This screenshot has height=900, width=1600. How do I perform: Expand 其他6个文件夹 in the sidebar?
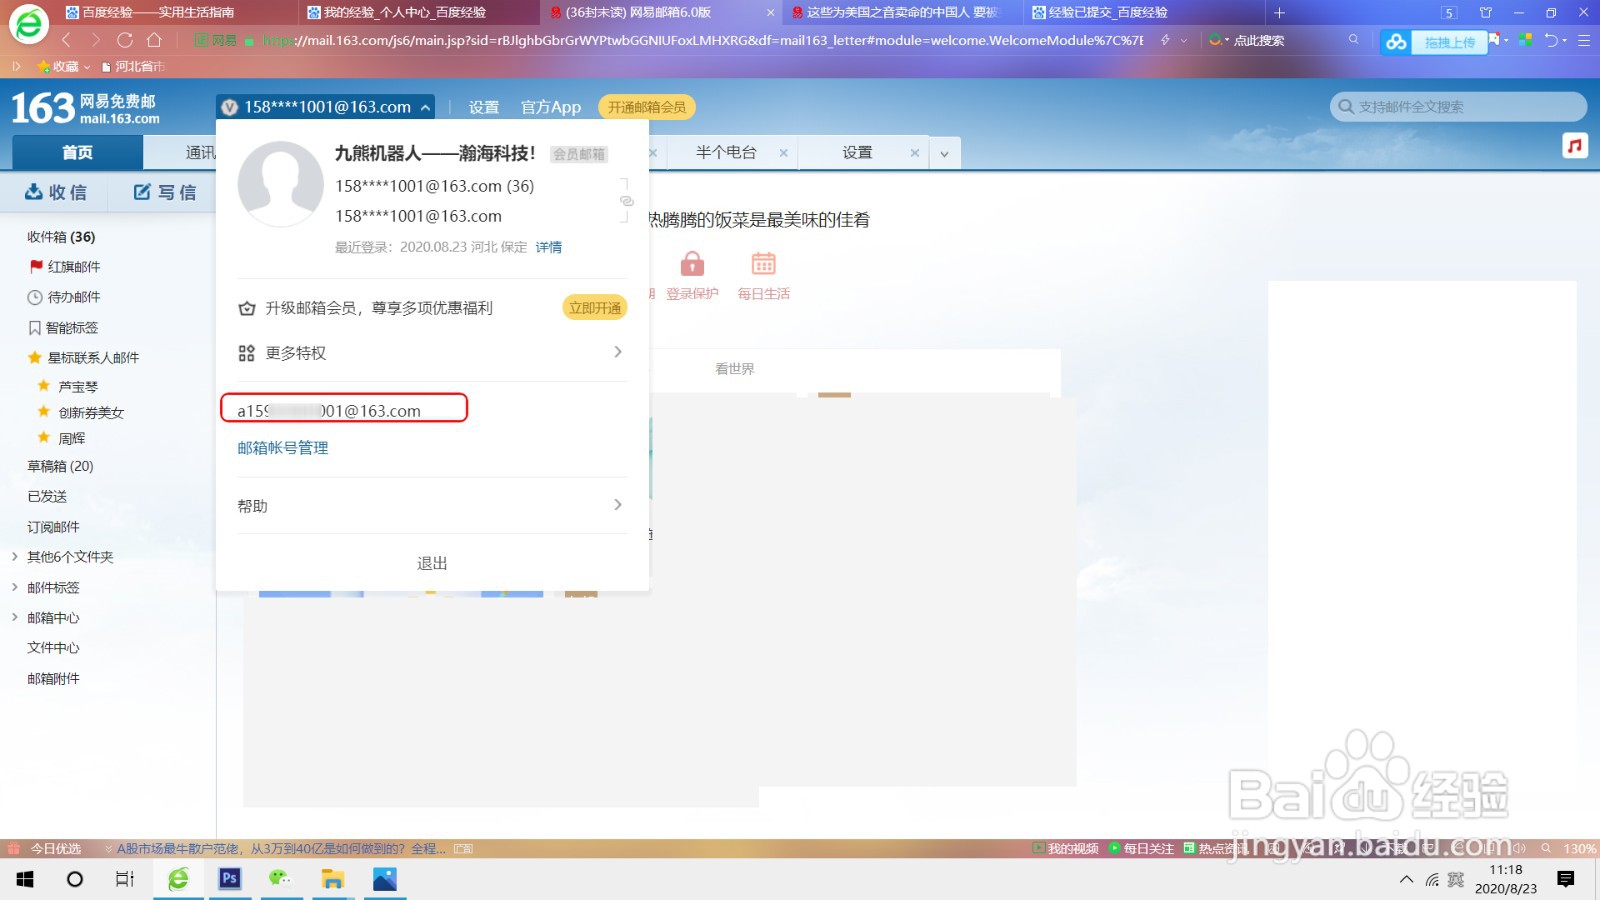[x=14, y=557]
